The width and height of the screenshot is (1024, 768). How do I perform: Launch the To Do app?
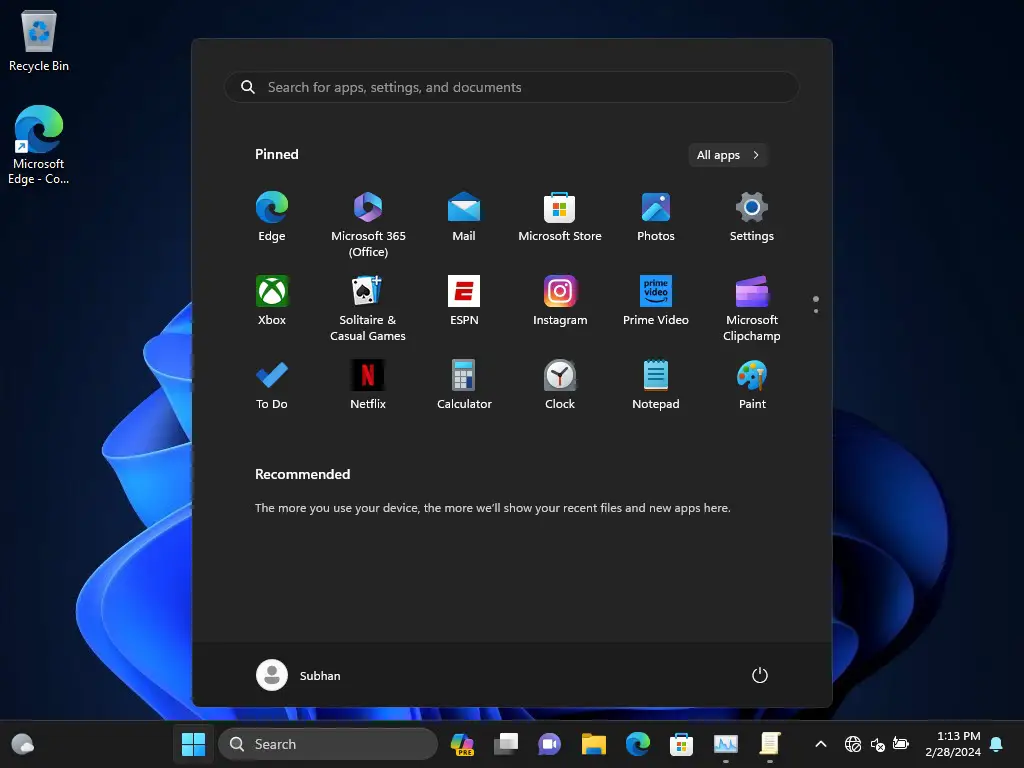coord(272,385)
